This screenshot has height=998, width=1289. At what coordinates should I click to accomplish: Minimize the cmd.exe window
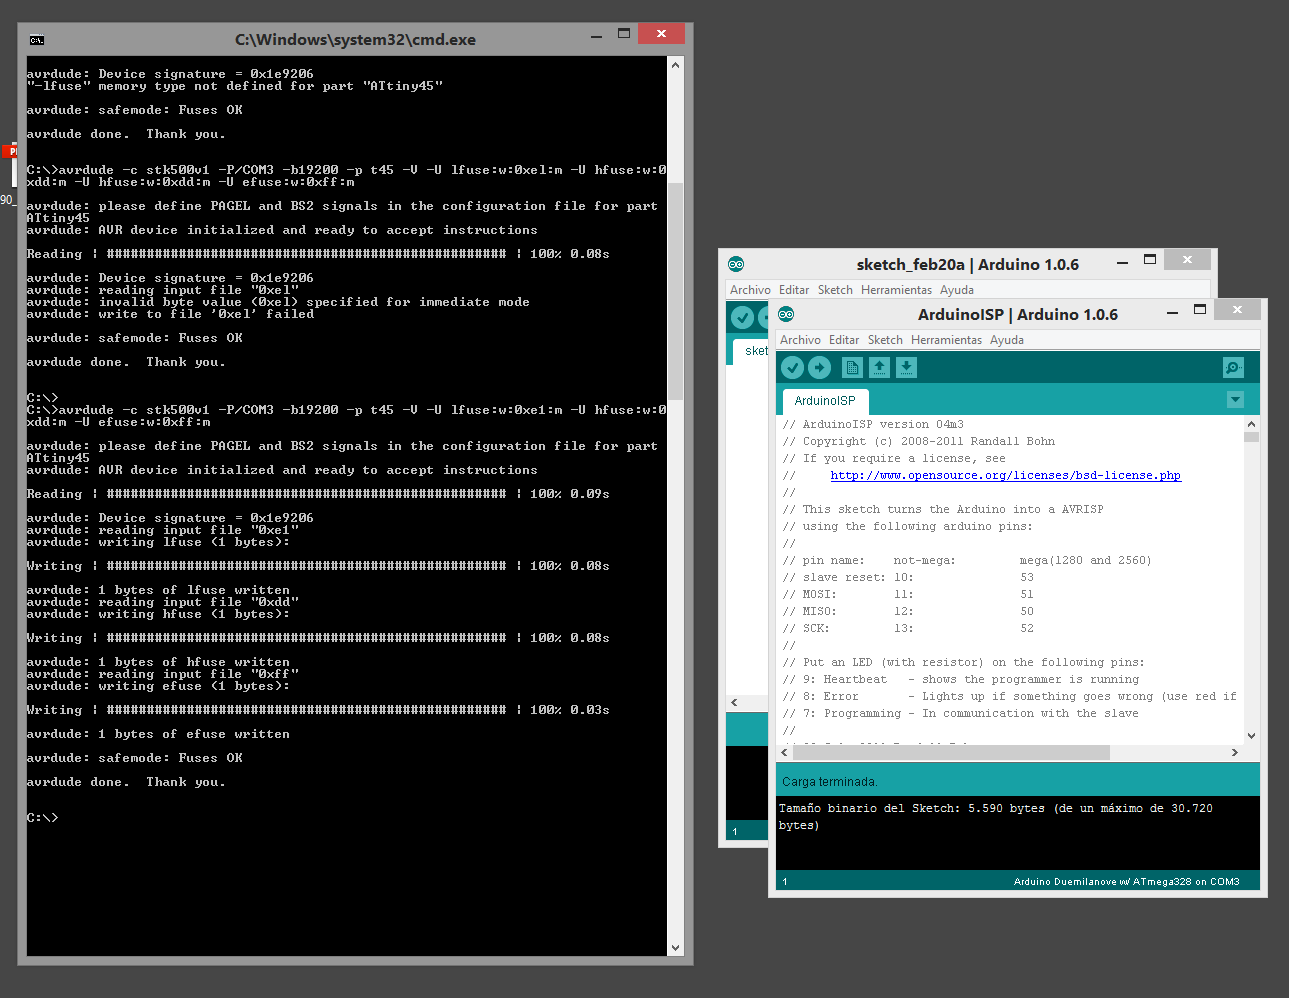pyautogui.click(x=596, y=35)
